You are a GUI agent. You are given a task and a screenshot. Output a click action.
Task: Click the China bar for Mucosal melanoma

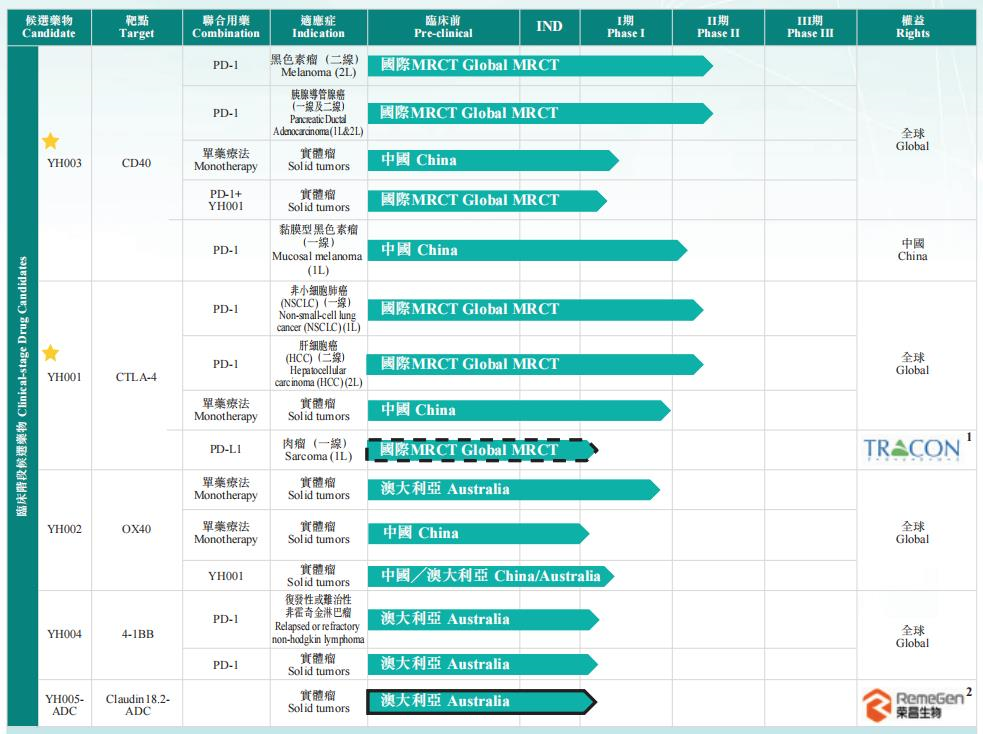point(525,250)
